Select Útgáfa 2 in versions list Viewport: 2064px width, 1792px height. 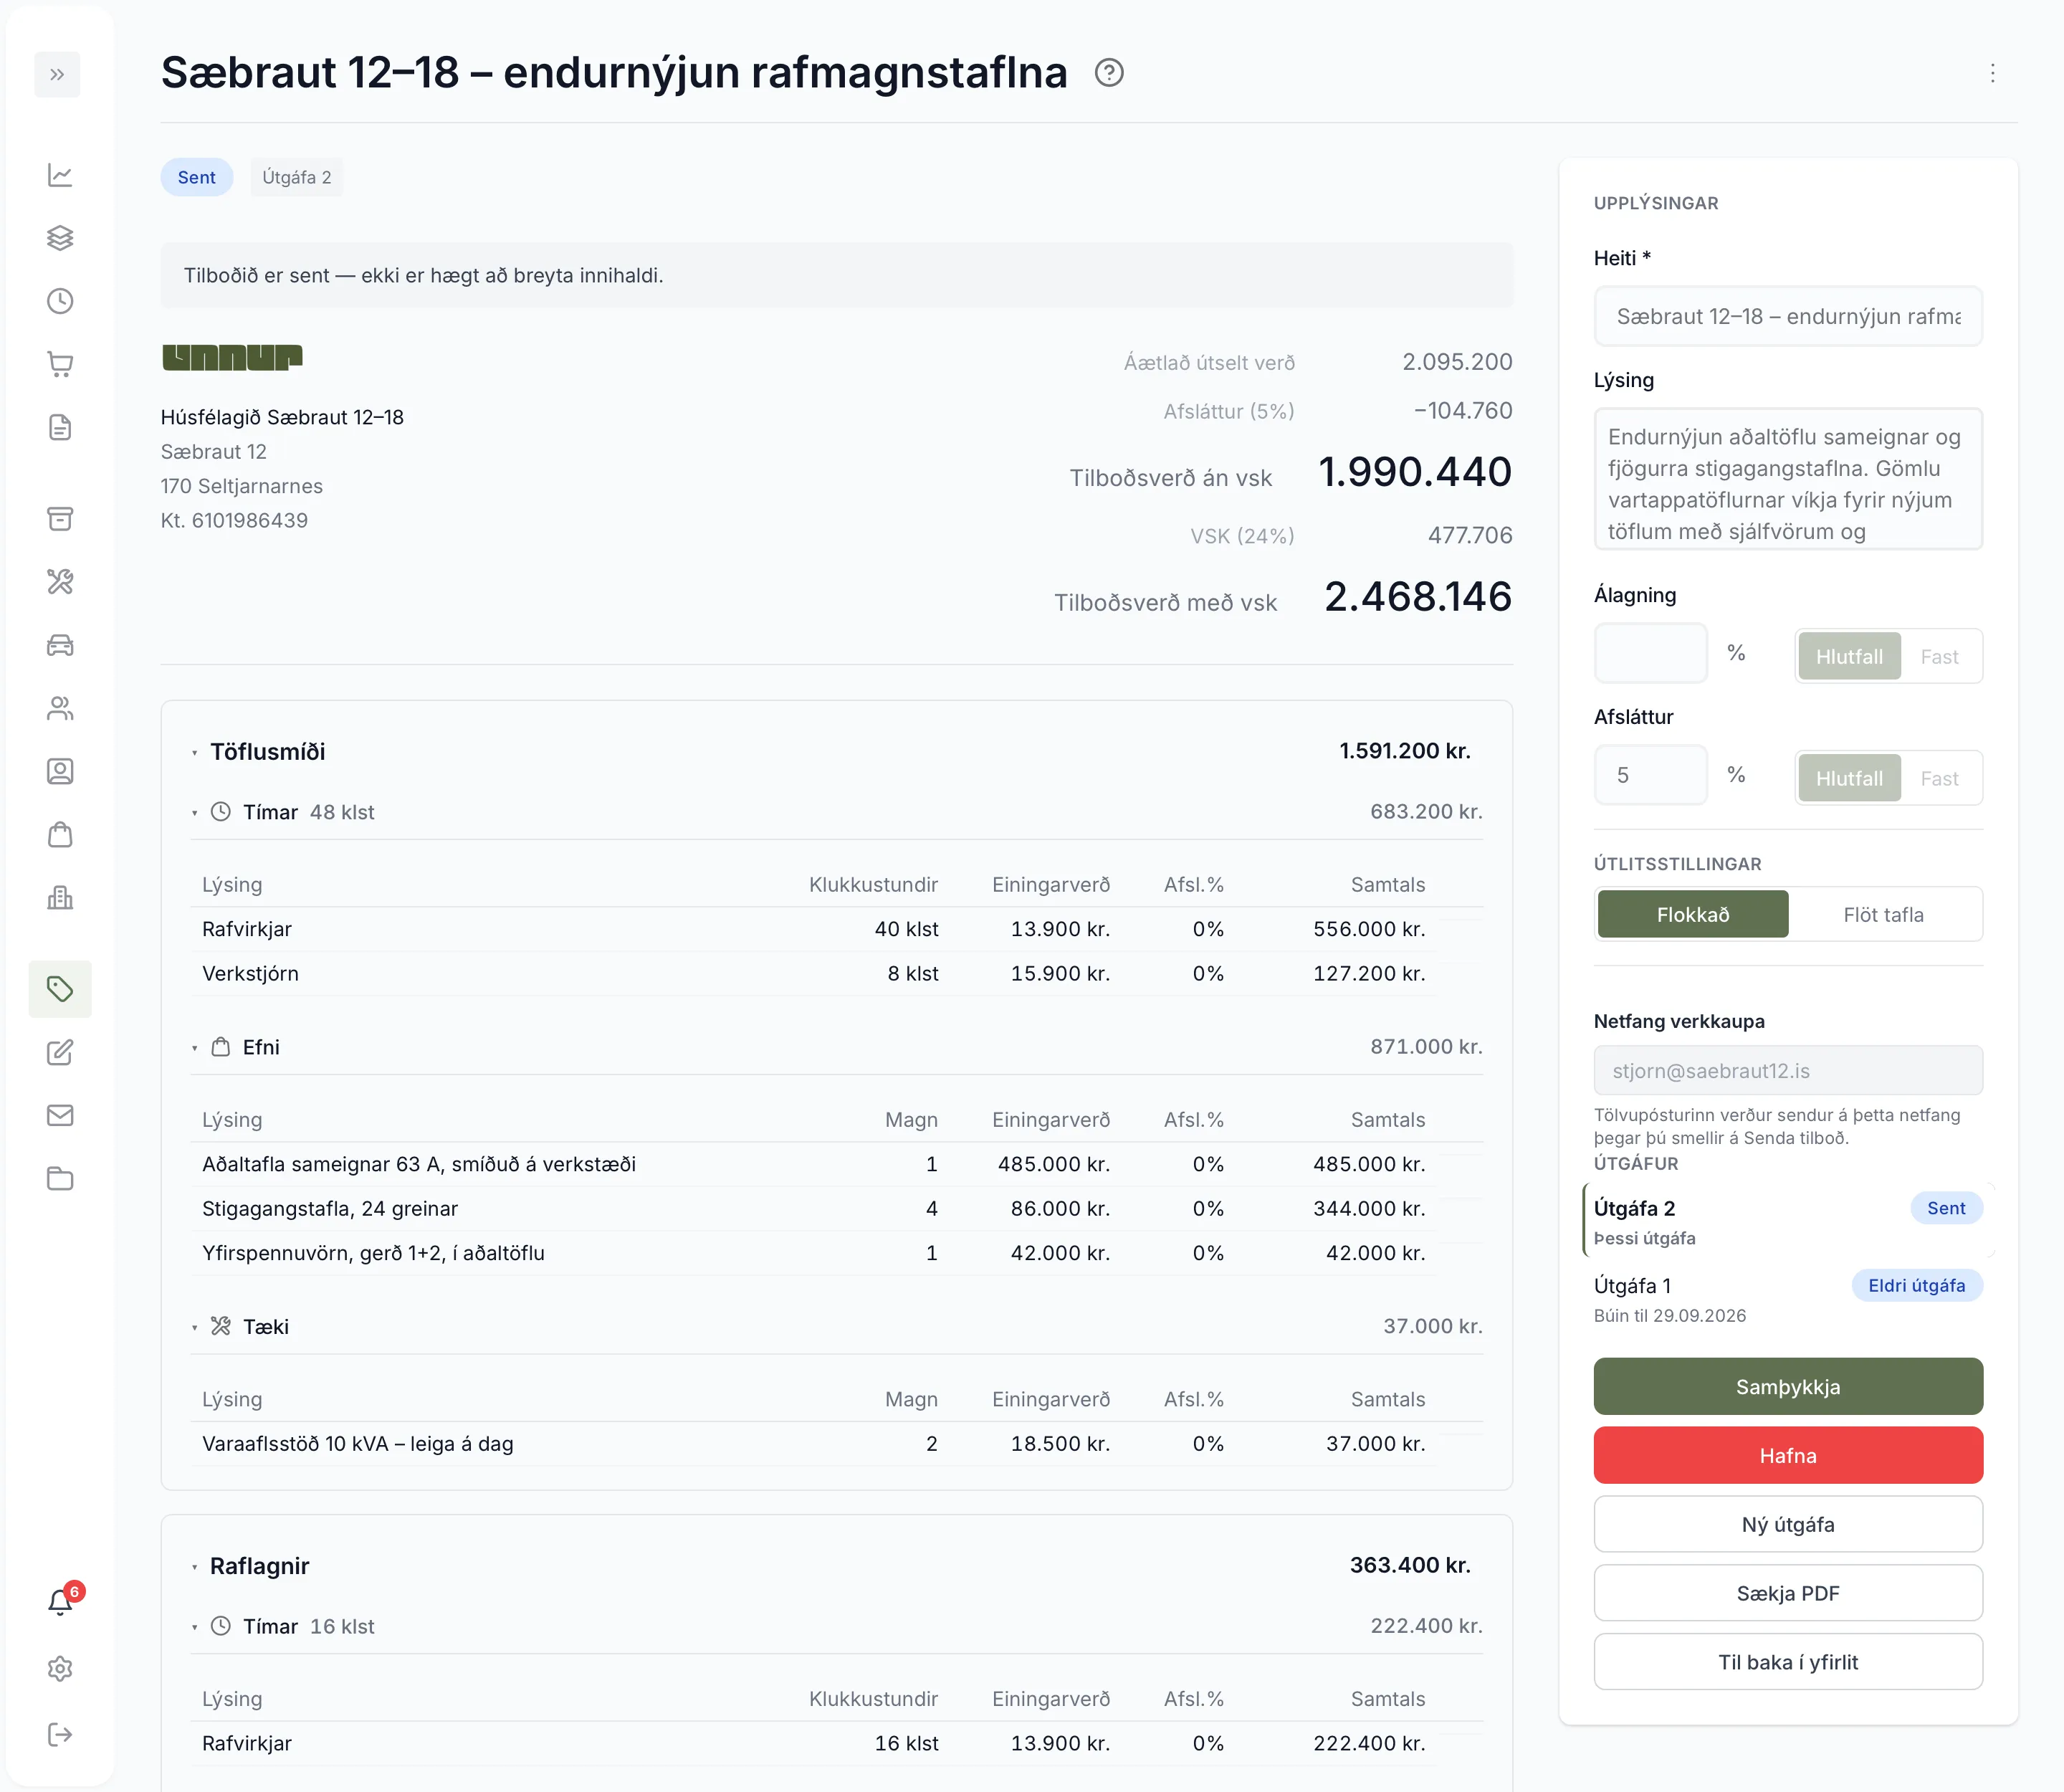1788,1221
